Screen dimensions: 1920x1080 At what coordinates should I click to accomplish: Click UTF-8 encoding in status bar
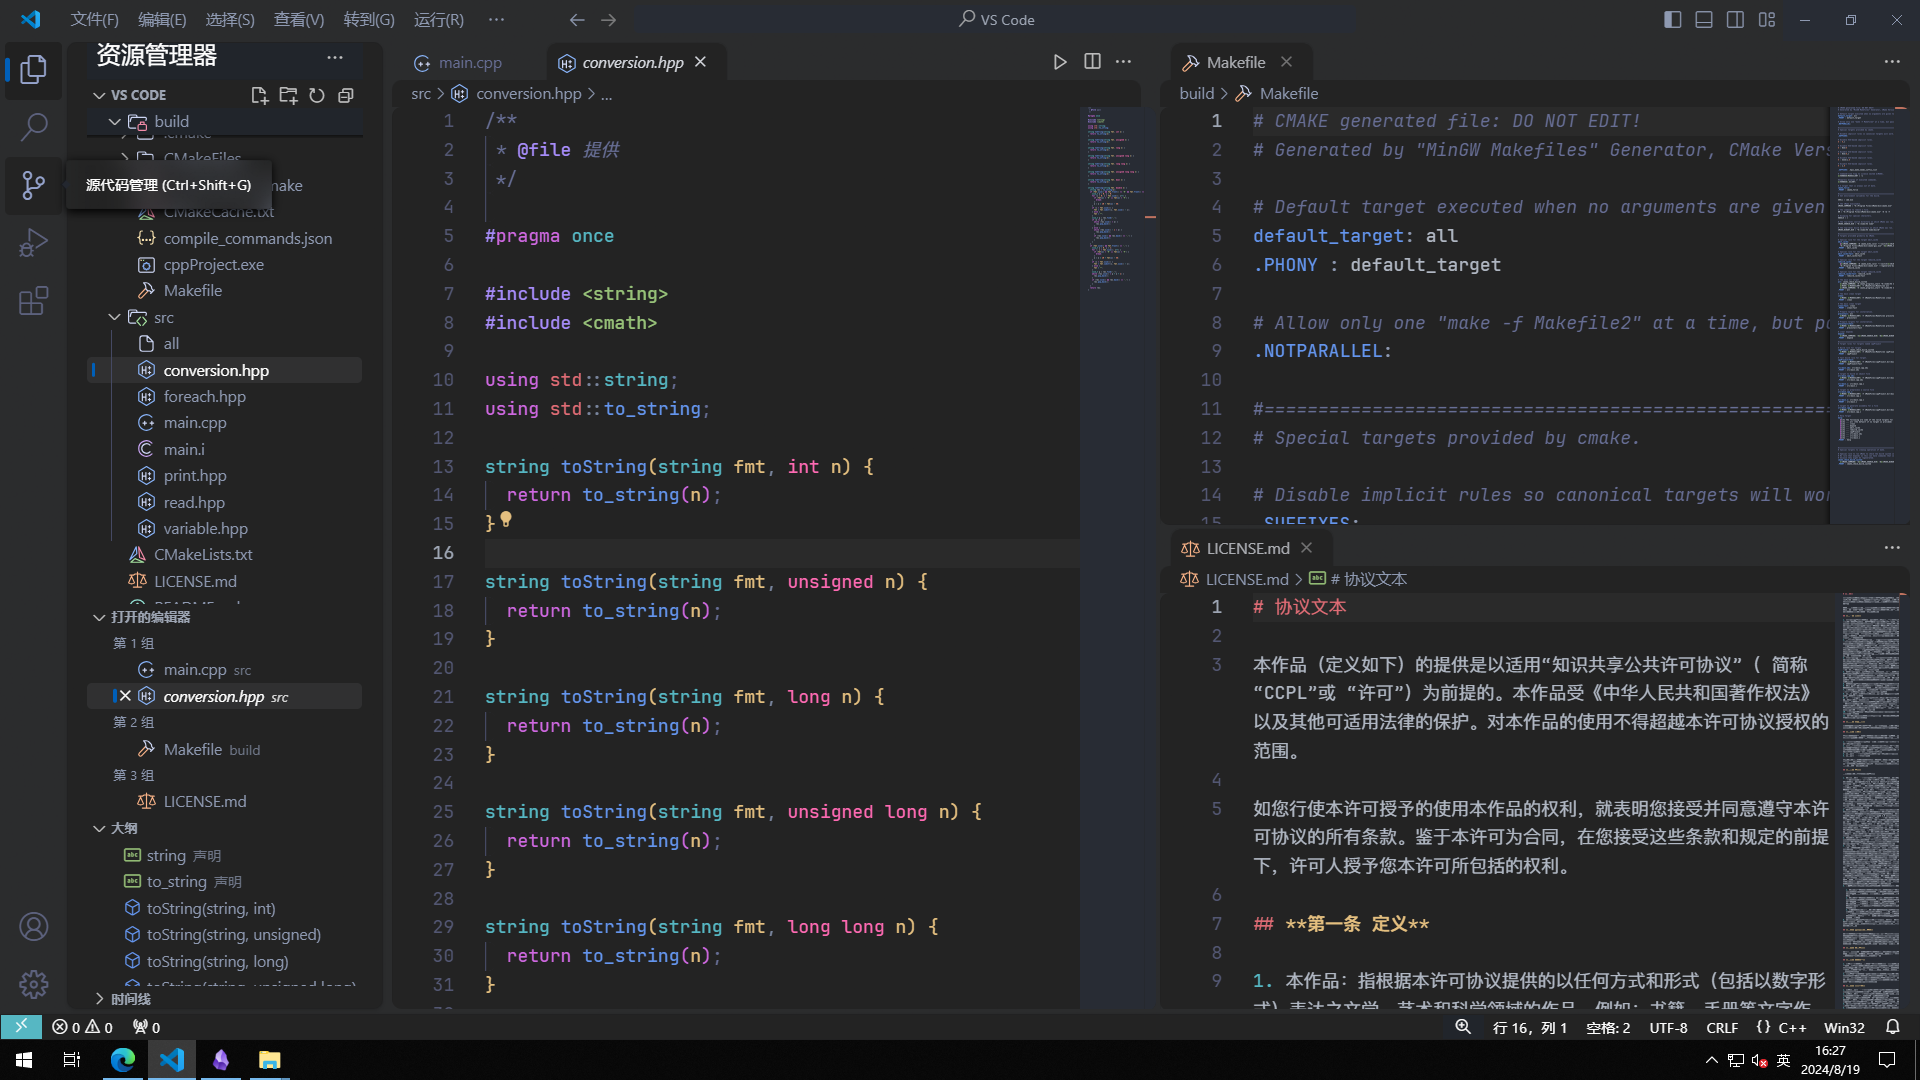tap(1668, 1027)
